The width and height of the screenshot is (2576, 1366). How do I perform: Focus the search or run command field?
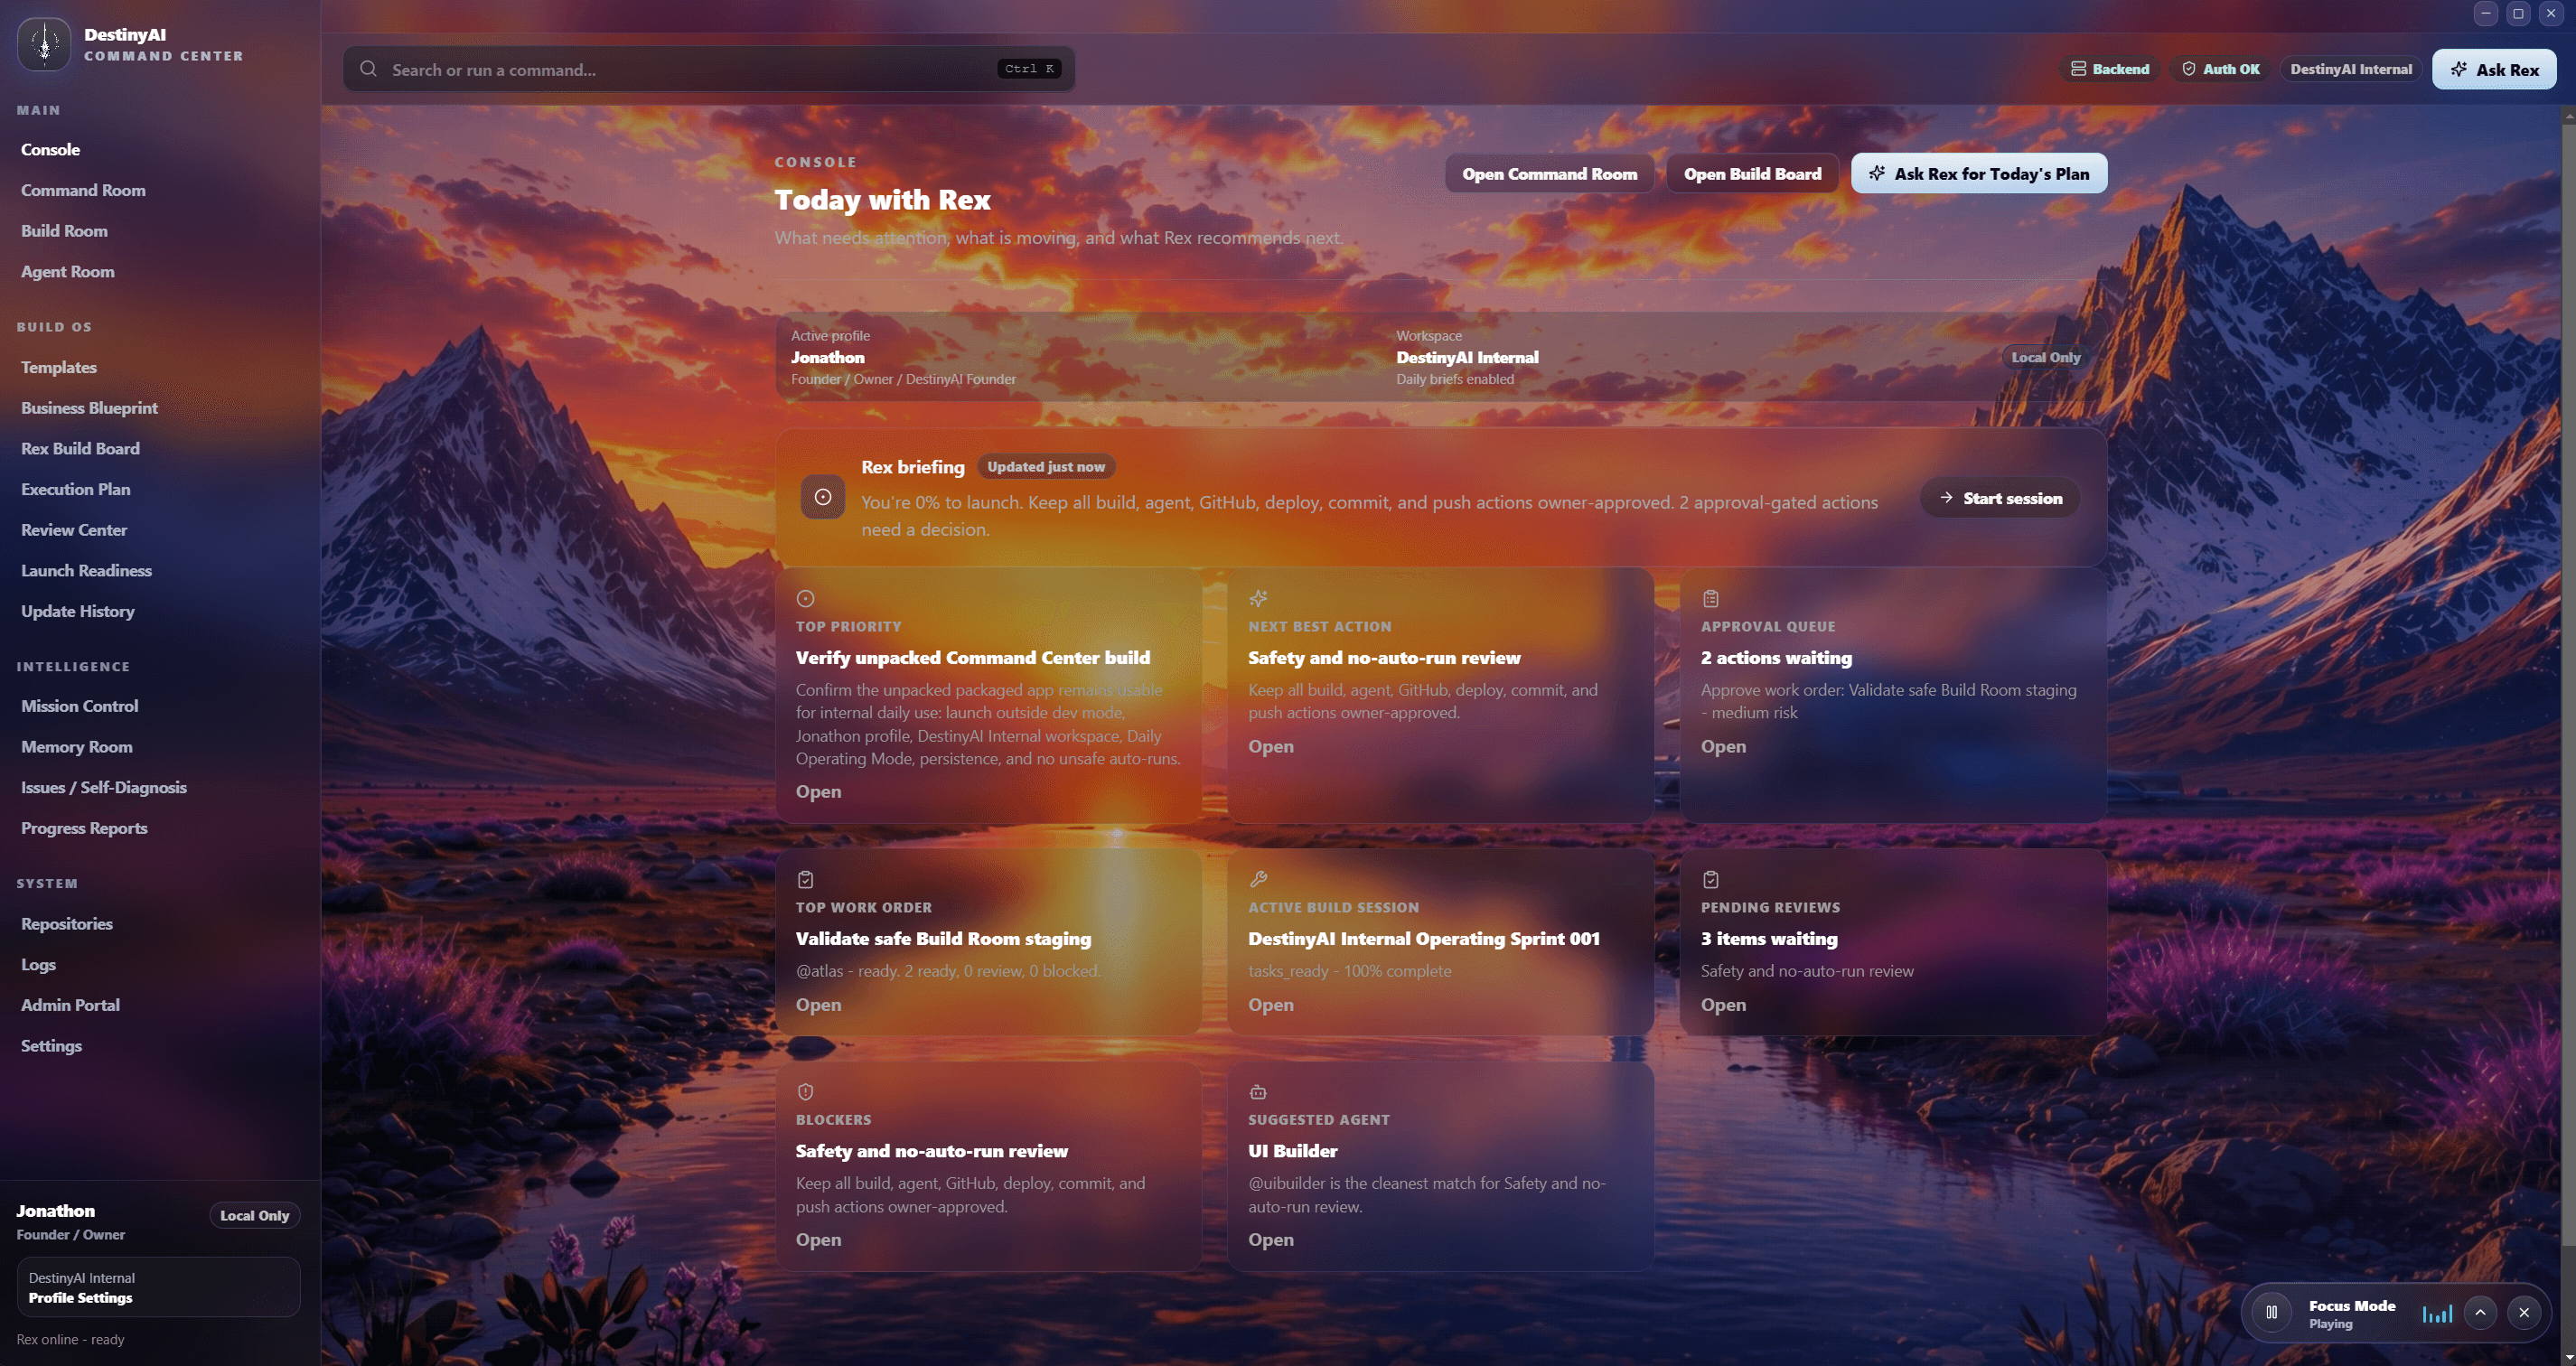[708, 69]
